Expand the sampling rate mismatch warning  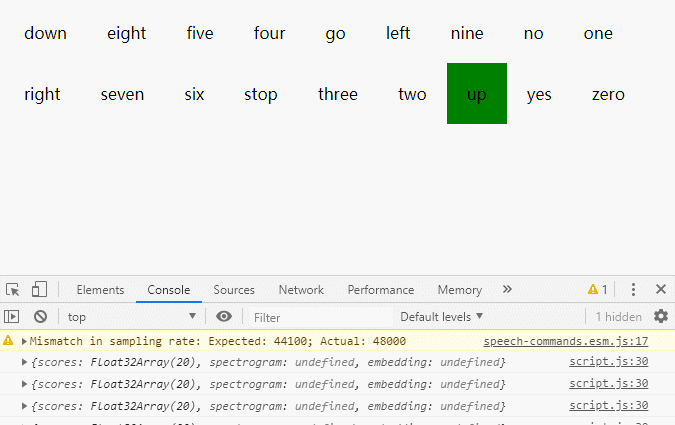coord(24,341)
